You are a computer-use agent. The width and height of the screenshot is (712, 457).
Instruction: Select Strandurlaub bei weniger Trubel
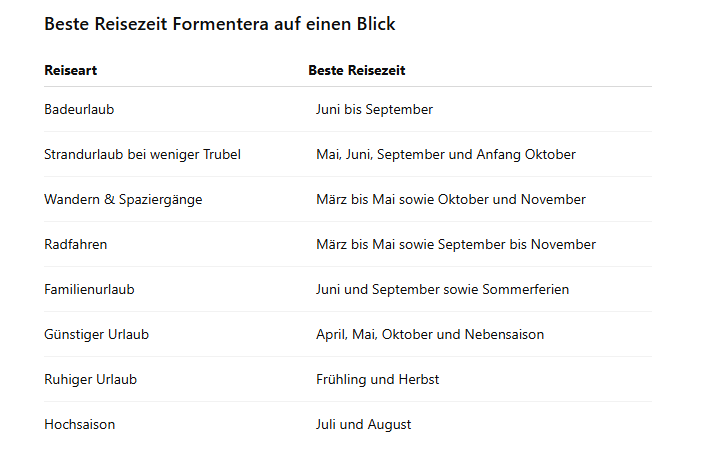(x=142, y=154)
